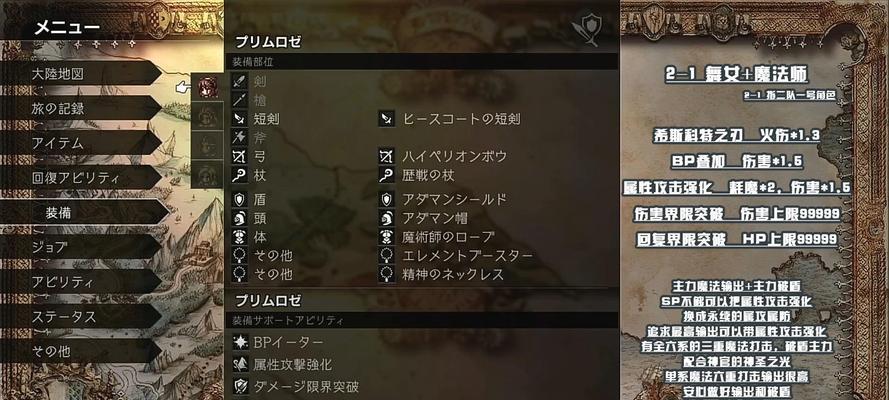The image size is (889, 400).
Task: Choose the equipped エレメントブースター accessory
Action: pyautogui.click(x=468, y=256)
